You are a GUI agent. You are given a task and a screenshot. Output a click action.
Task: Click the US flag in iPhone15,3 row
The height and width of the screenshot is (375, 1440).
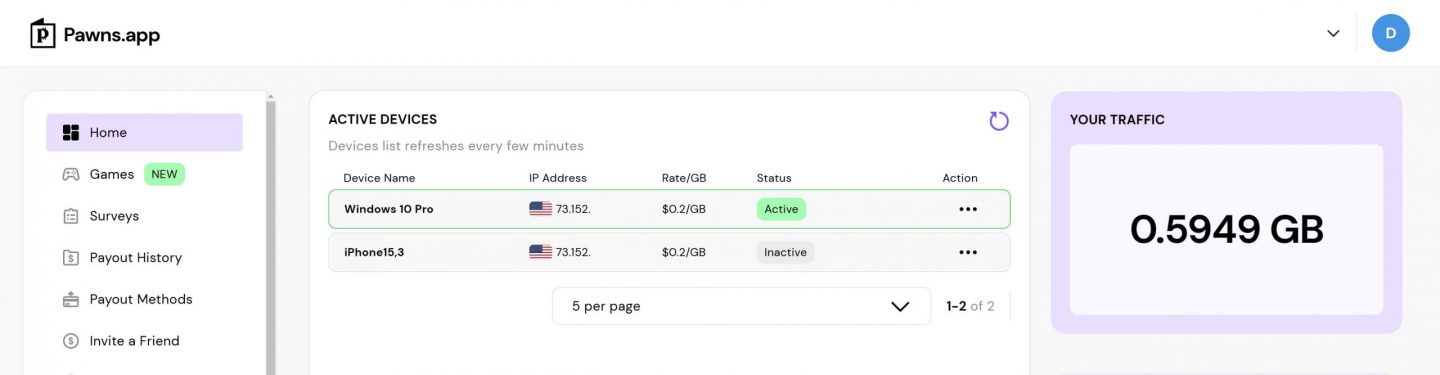(x=540, y=252)
